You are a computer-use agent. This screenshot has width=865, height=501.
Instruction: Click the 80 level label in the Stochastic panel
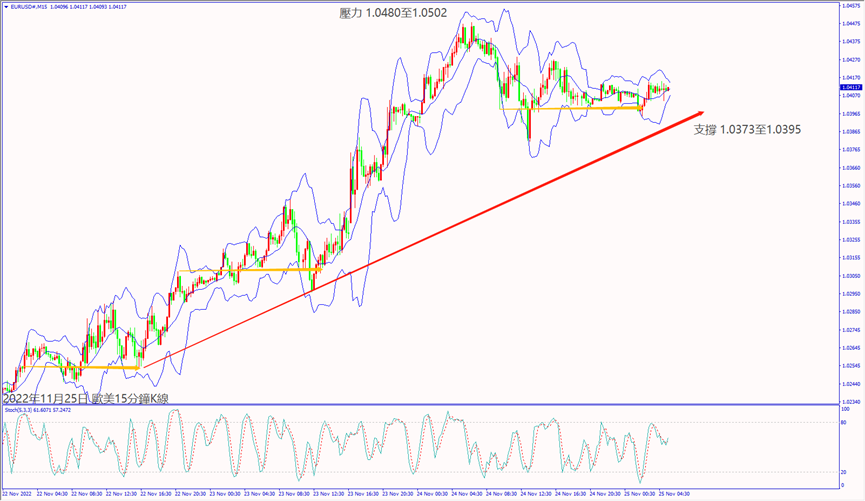[845, 423]
